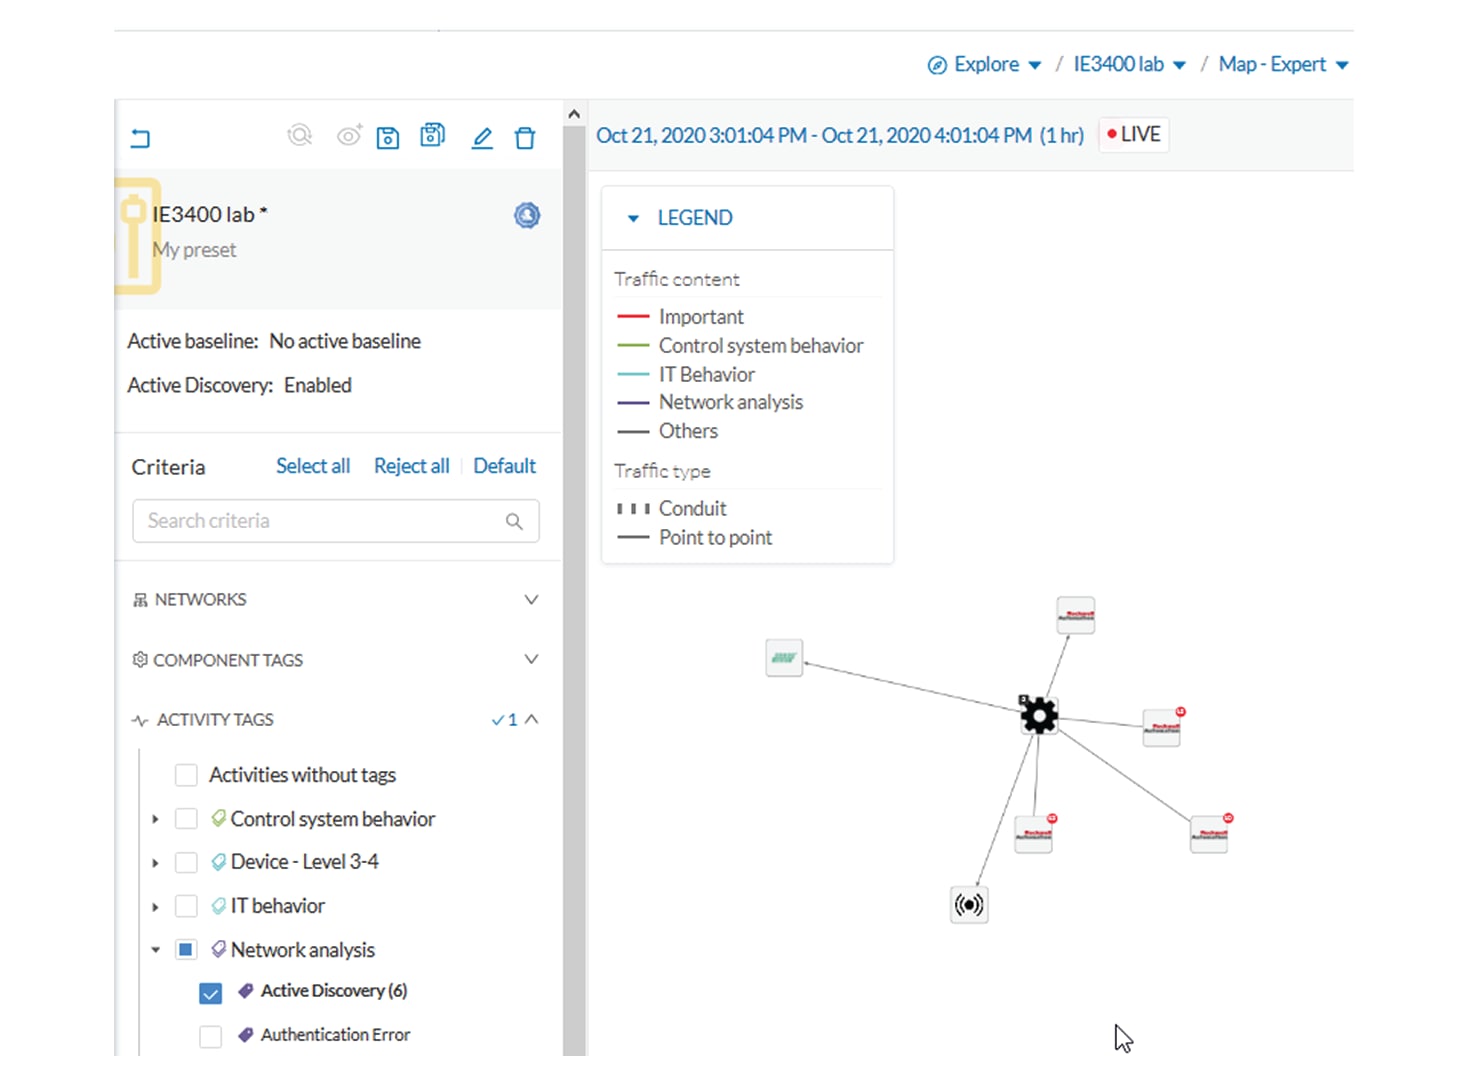Click the Save As multi-disk icon
This screenshot has height=1083, width=1469.
coord(433,135)
